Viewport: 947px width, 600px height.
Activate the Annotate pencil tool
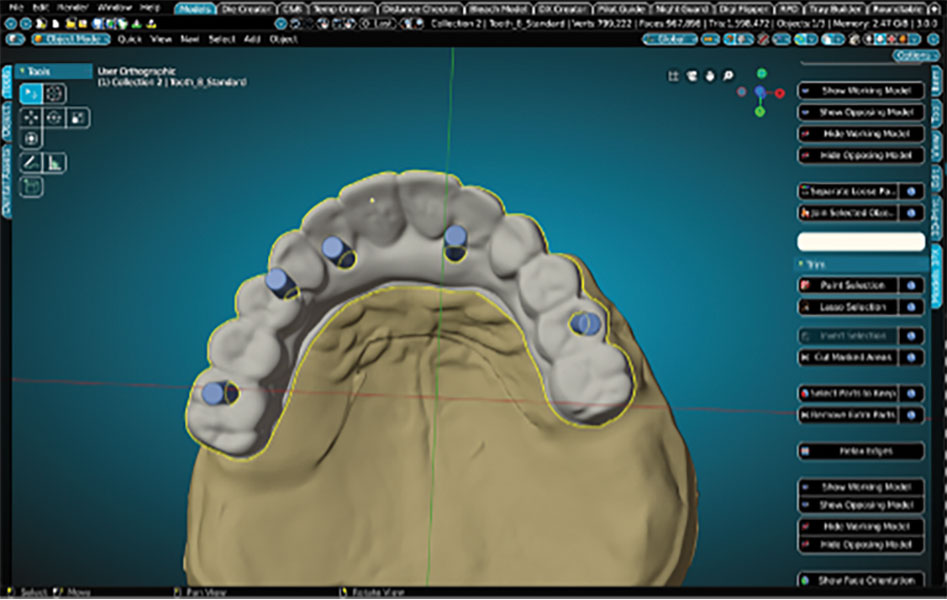[x=32, y=162]
